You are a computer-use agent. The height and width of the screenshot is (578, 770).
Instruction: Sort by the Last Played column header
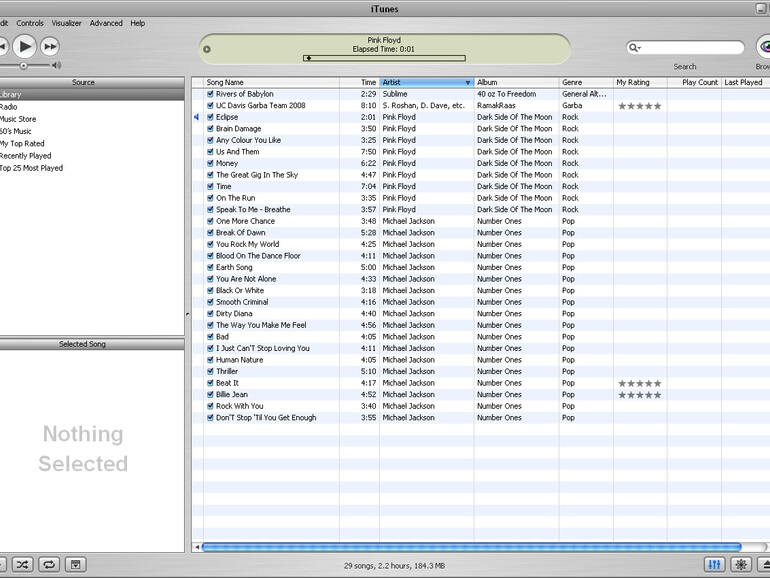pyautogui.click(x=743, y=83)
